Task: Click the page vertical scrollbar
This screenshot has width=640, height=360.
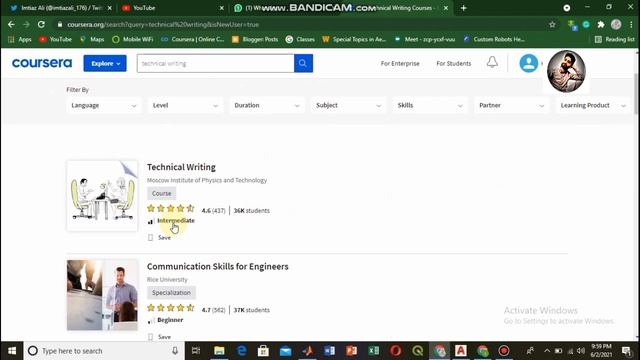Action: click(x=636, y=93)
